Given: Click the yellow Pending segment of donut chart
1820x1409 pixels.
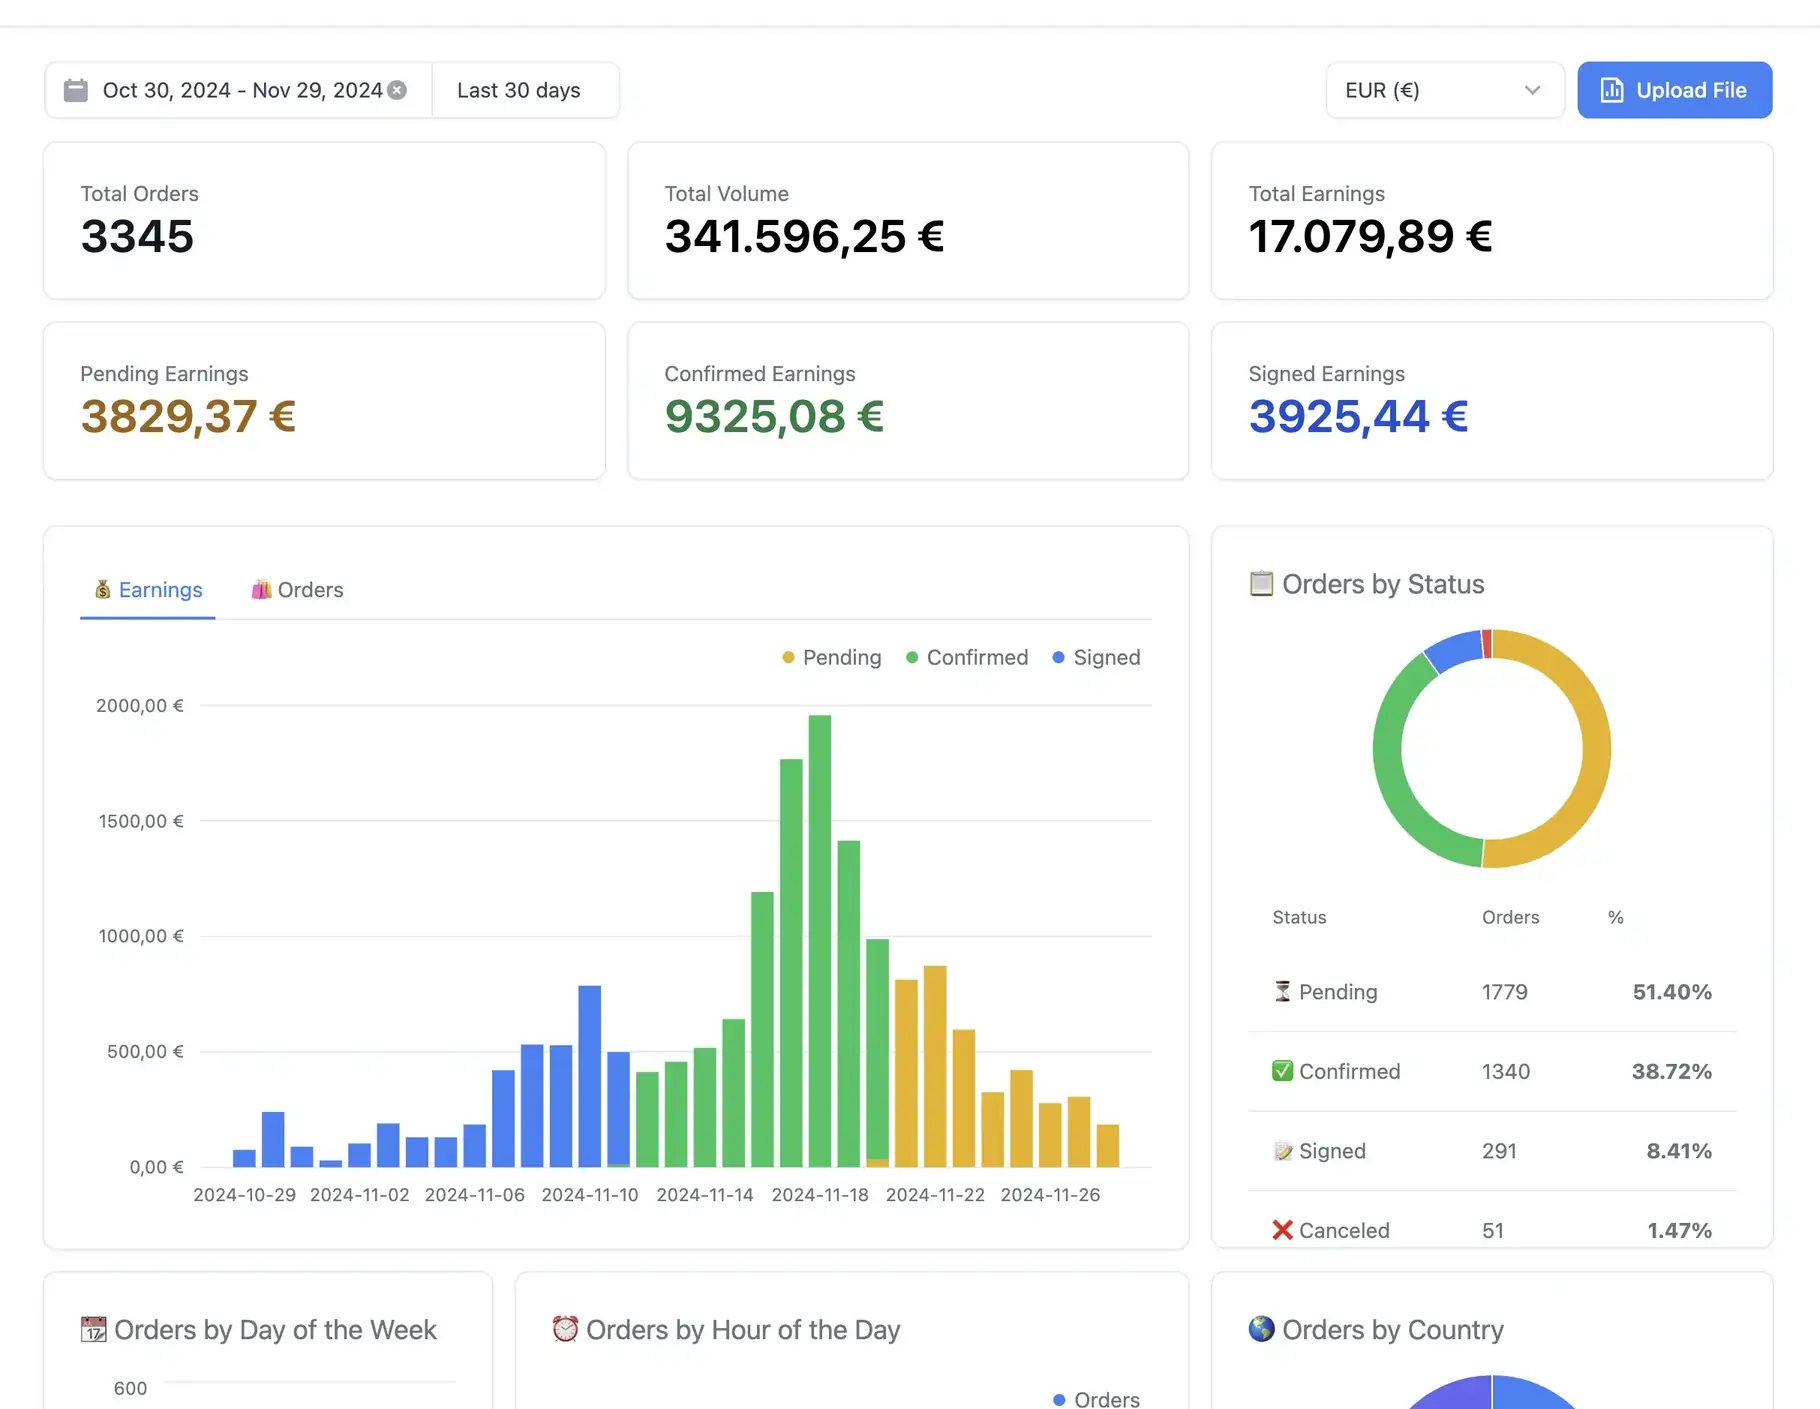Looking at the screenshot, I should [x=1596, y=748].
